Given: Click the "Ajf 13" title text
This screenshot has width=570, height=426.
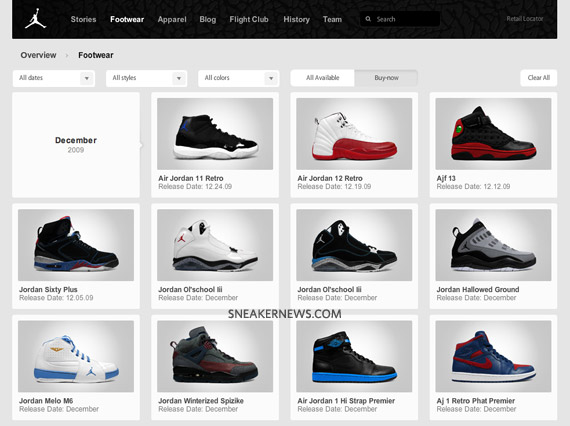Looking at the screenshot, I should pyautogui.click(x=446, y=178).
